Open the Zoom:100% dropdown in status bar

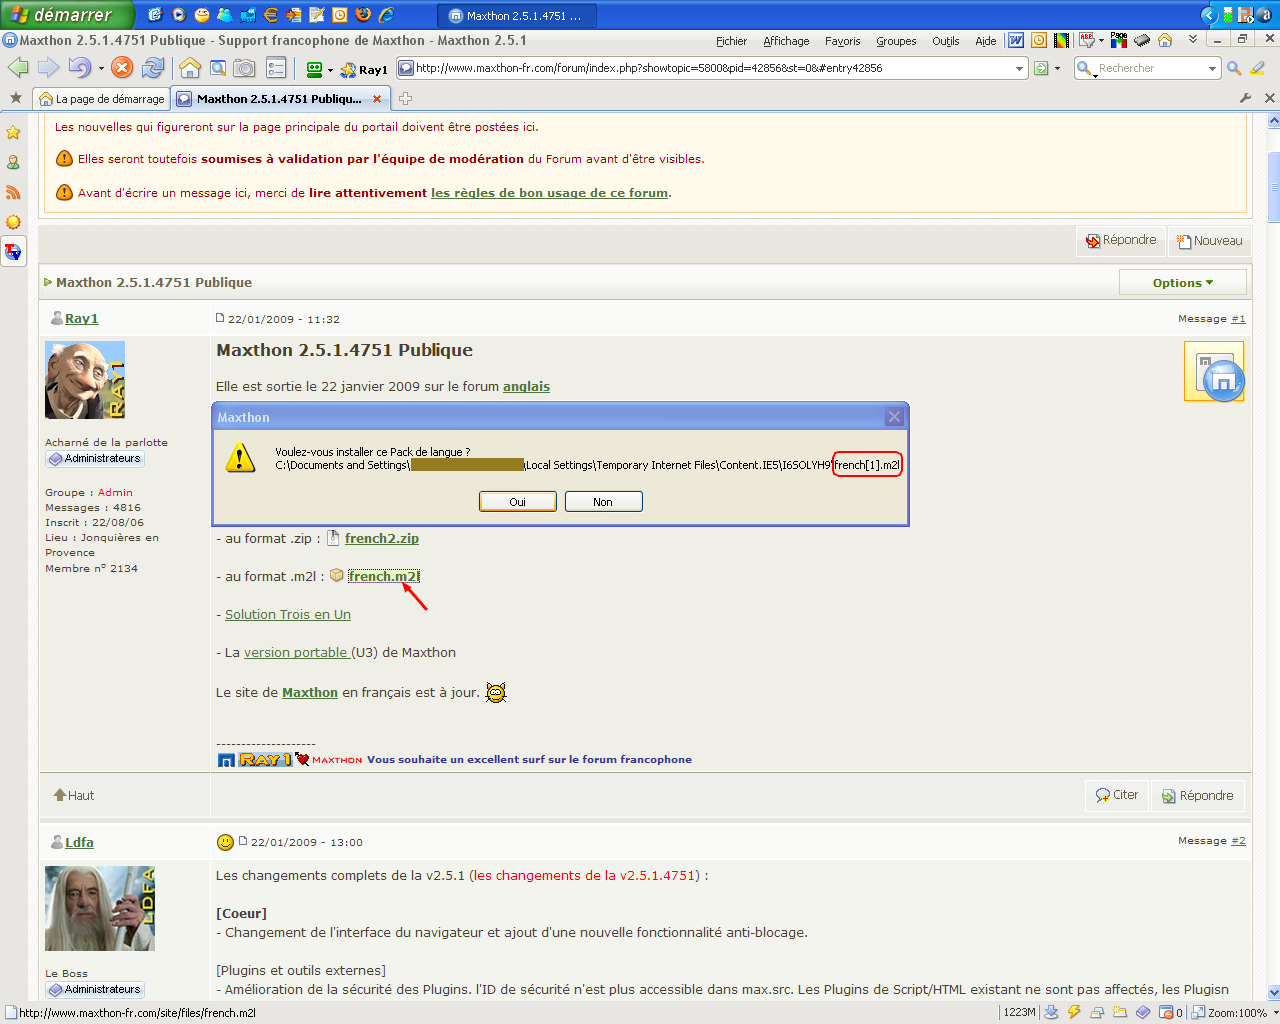tap(1237, 1012)
